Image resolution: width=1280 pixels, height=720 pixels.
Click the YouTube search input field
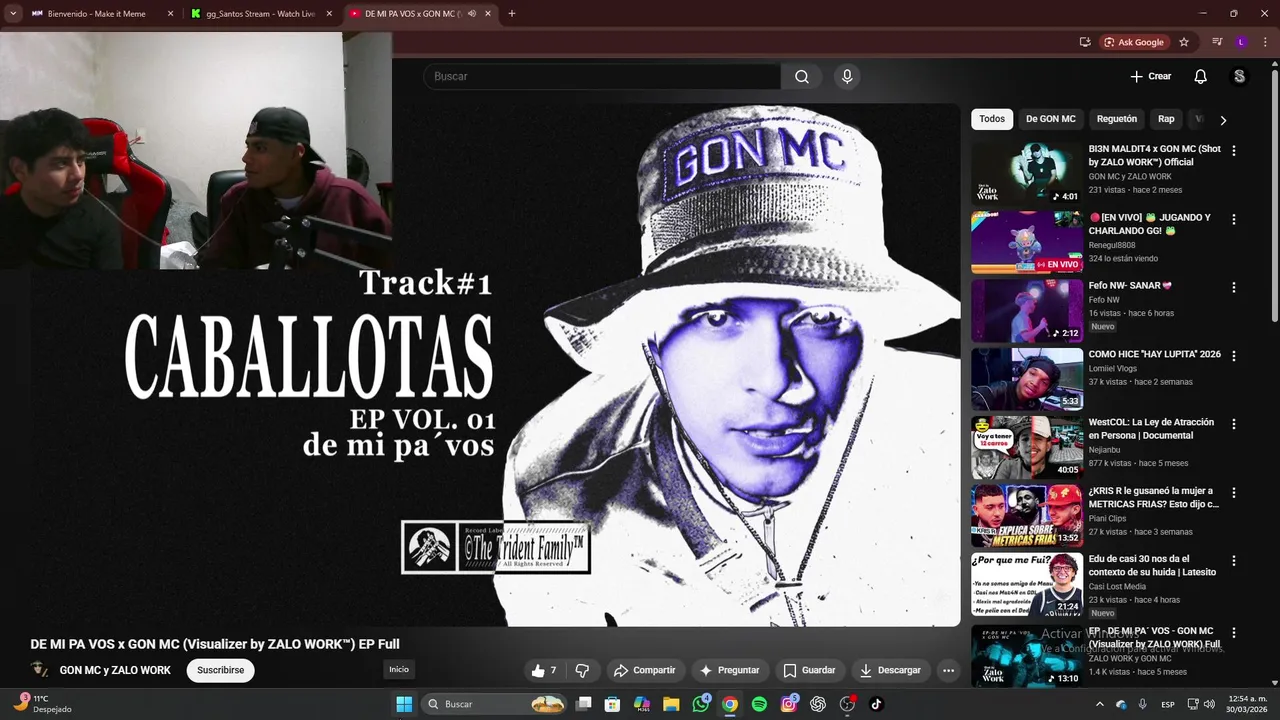(x=602, y=76)
